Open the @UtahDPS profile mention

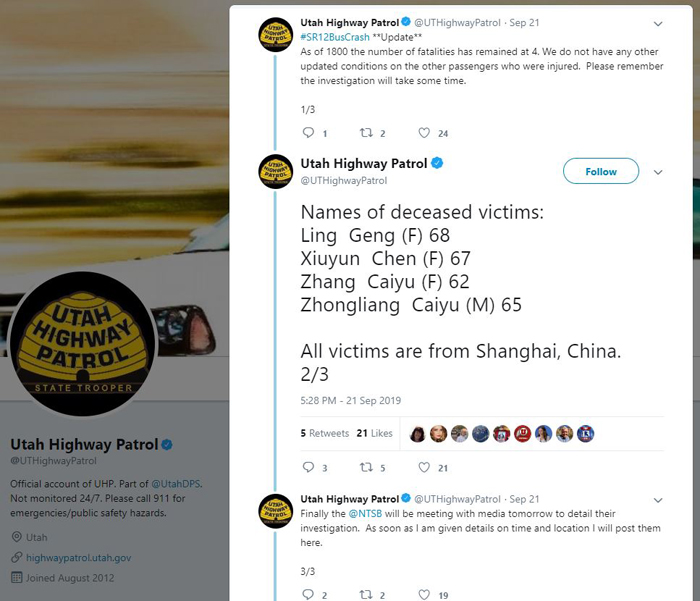(176, 484)
